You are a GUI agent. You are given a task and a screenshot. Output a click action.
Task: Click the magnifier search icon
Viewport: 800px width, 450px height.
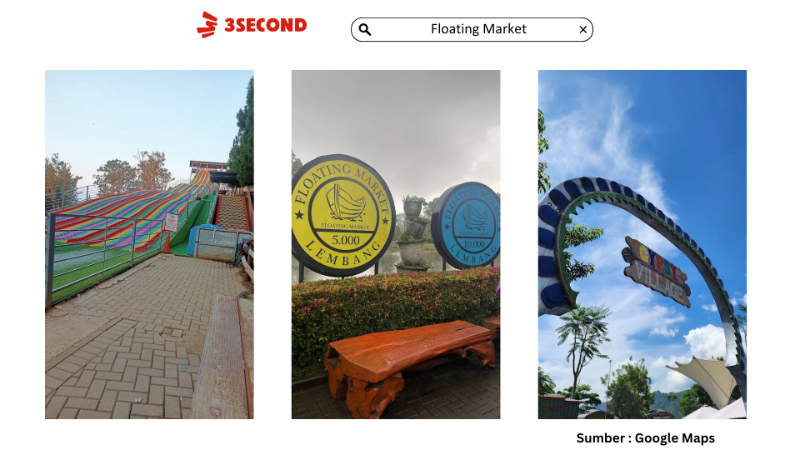click(x=364, y=30)
